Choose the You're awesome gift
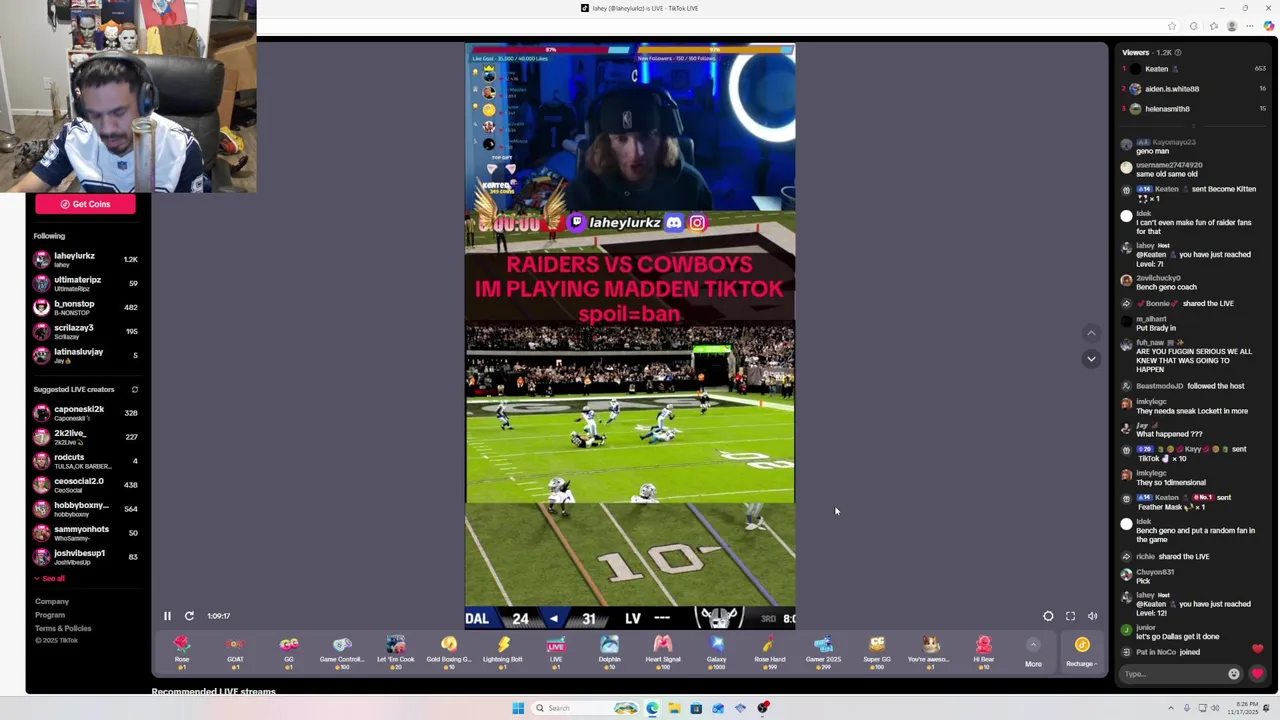The width and height of the screenshot is (1280, 720). click(930, 650)
